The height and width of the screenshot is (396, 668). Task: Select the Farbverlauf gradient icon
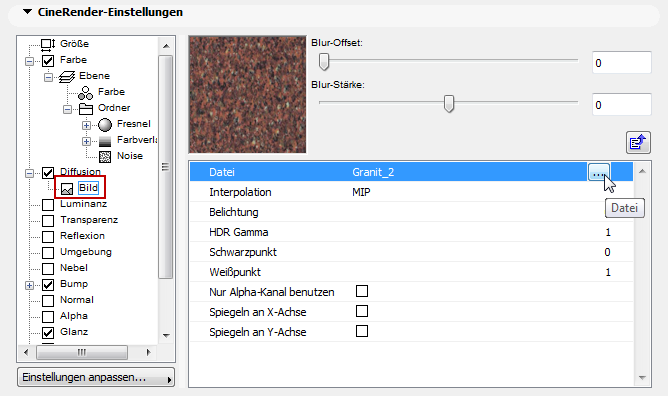tap(105, 141)
